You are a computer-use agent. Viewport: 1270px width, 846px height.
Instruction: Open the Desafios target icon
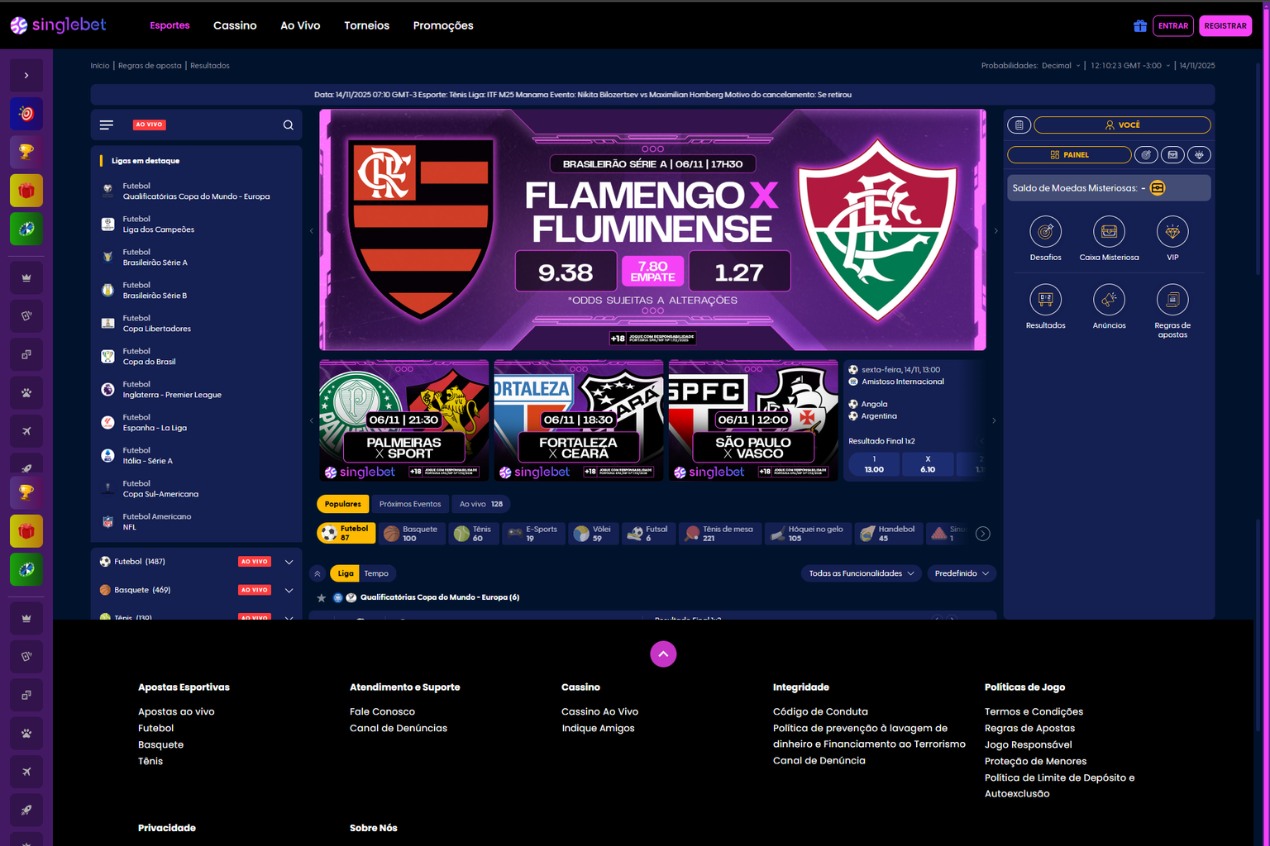tap(1045, 232)
